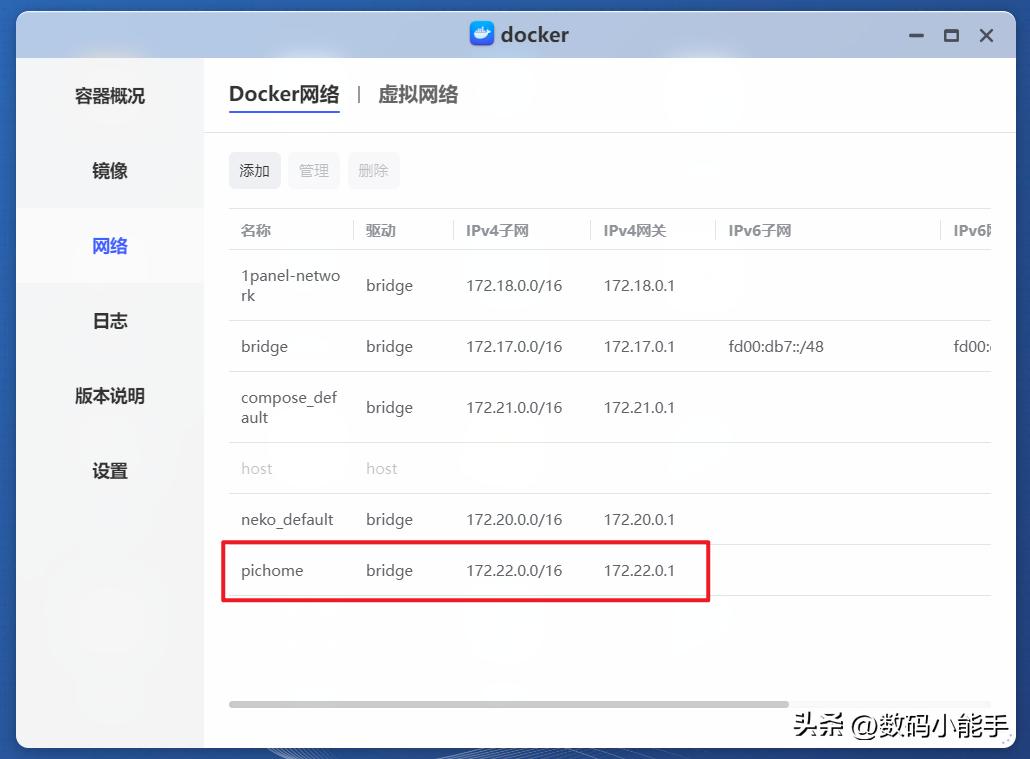Screen dimensions: 1030x759
Task: Maximize the docker window
Action: (x=951, y=35)
